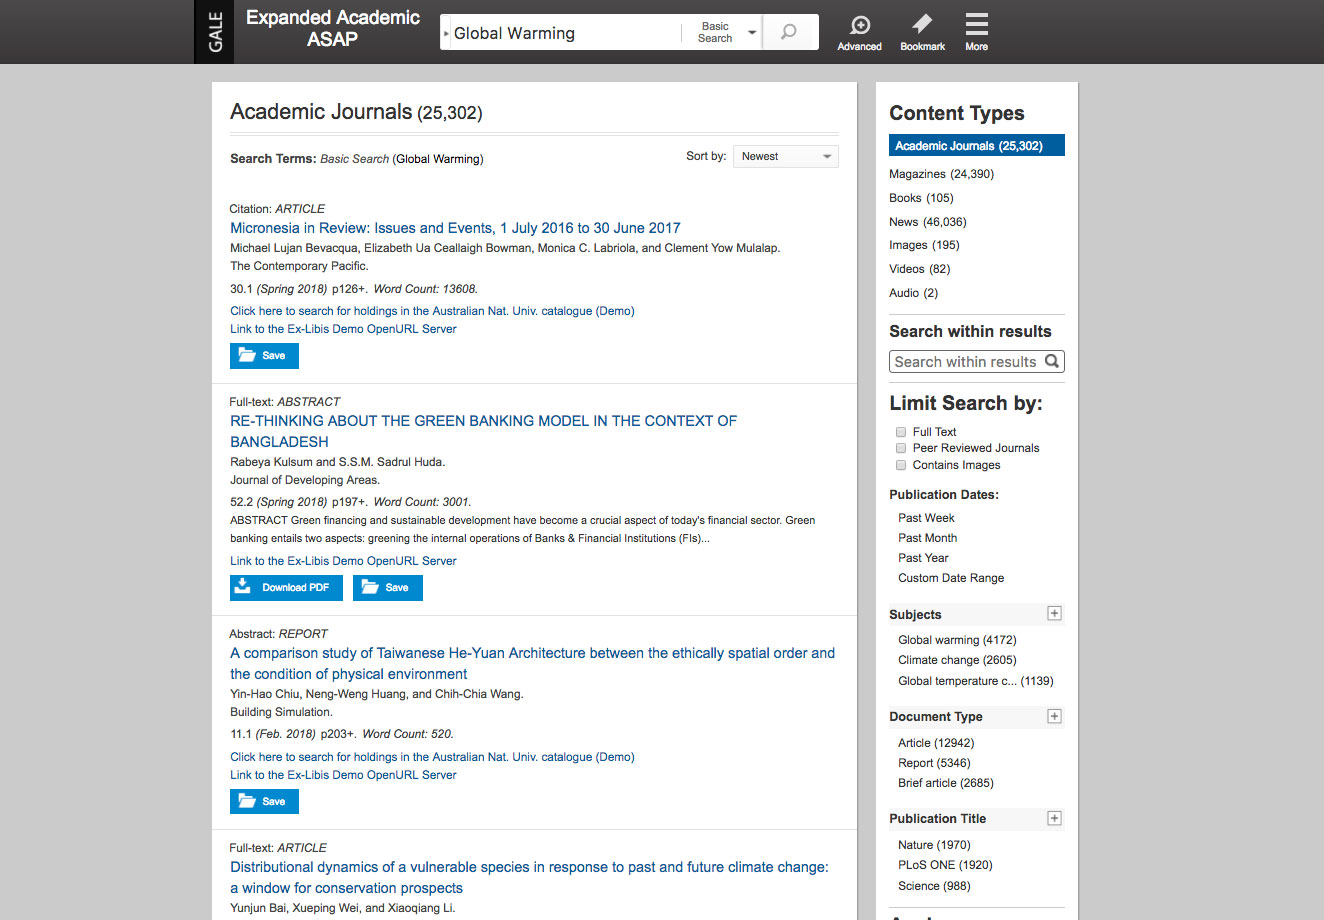Click the GALE logo

click(214, 32)
